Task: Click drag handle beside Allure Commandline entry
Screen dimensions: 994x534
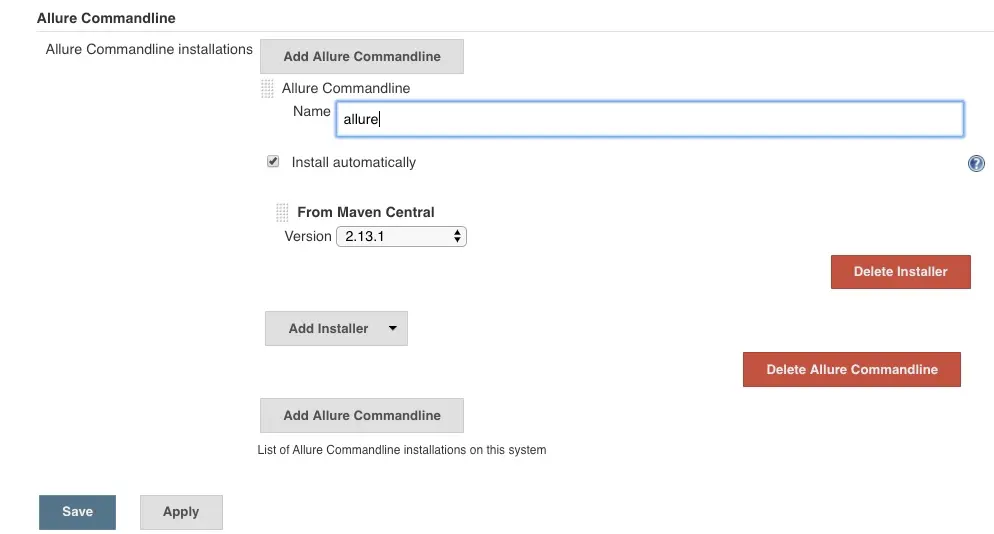Action: (267, 89)
